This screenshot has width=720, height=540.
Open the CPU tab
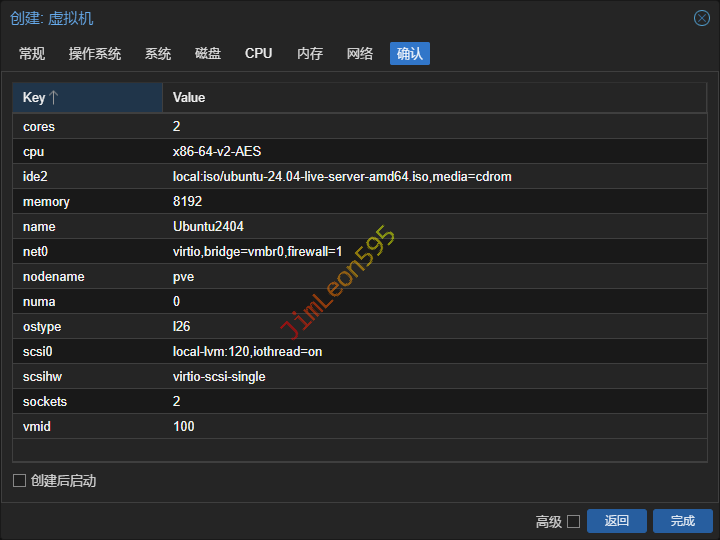pyautogui.click(x=258, y=54)
